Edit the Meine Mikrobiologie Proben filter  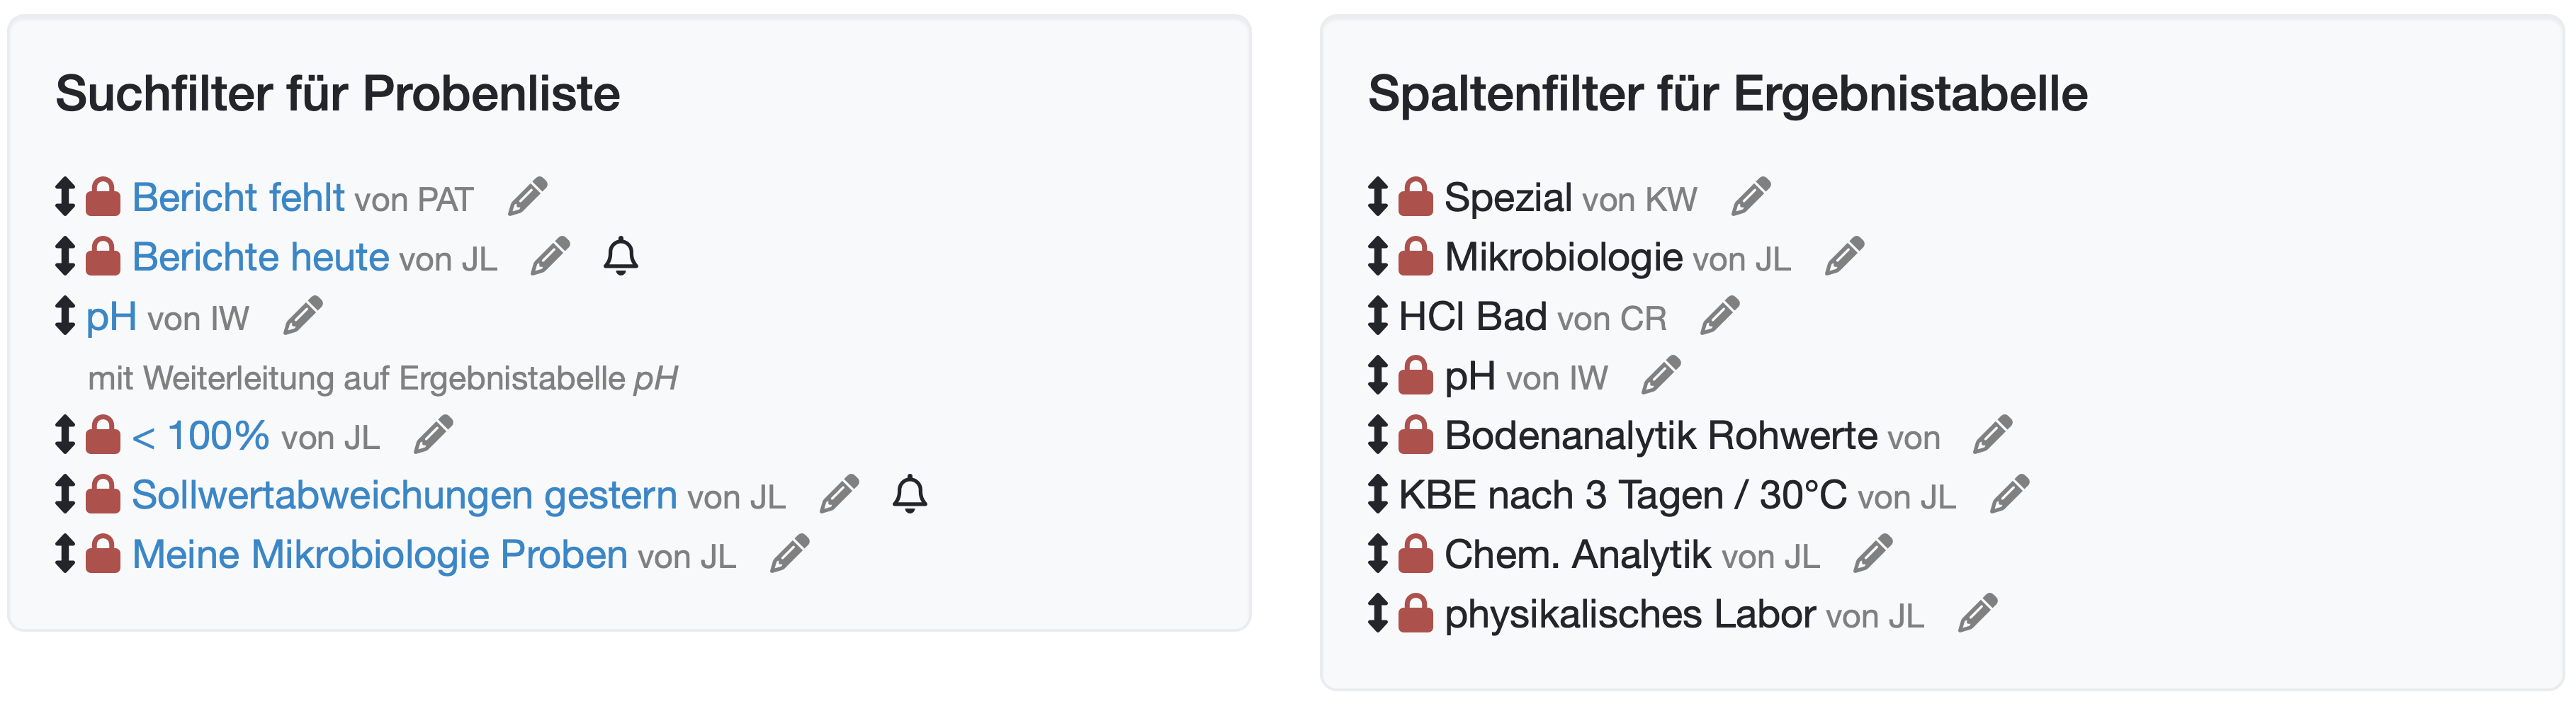click(x=789, y=554)
